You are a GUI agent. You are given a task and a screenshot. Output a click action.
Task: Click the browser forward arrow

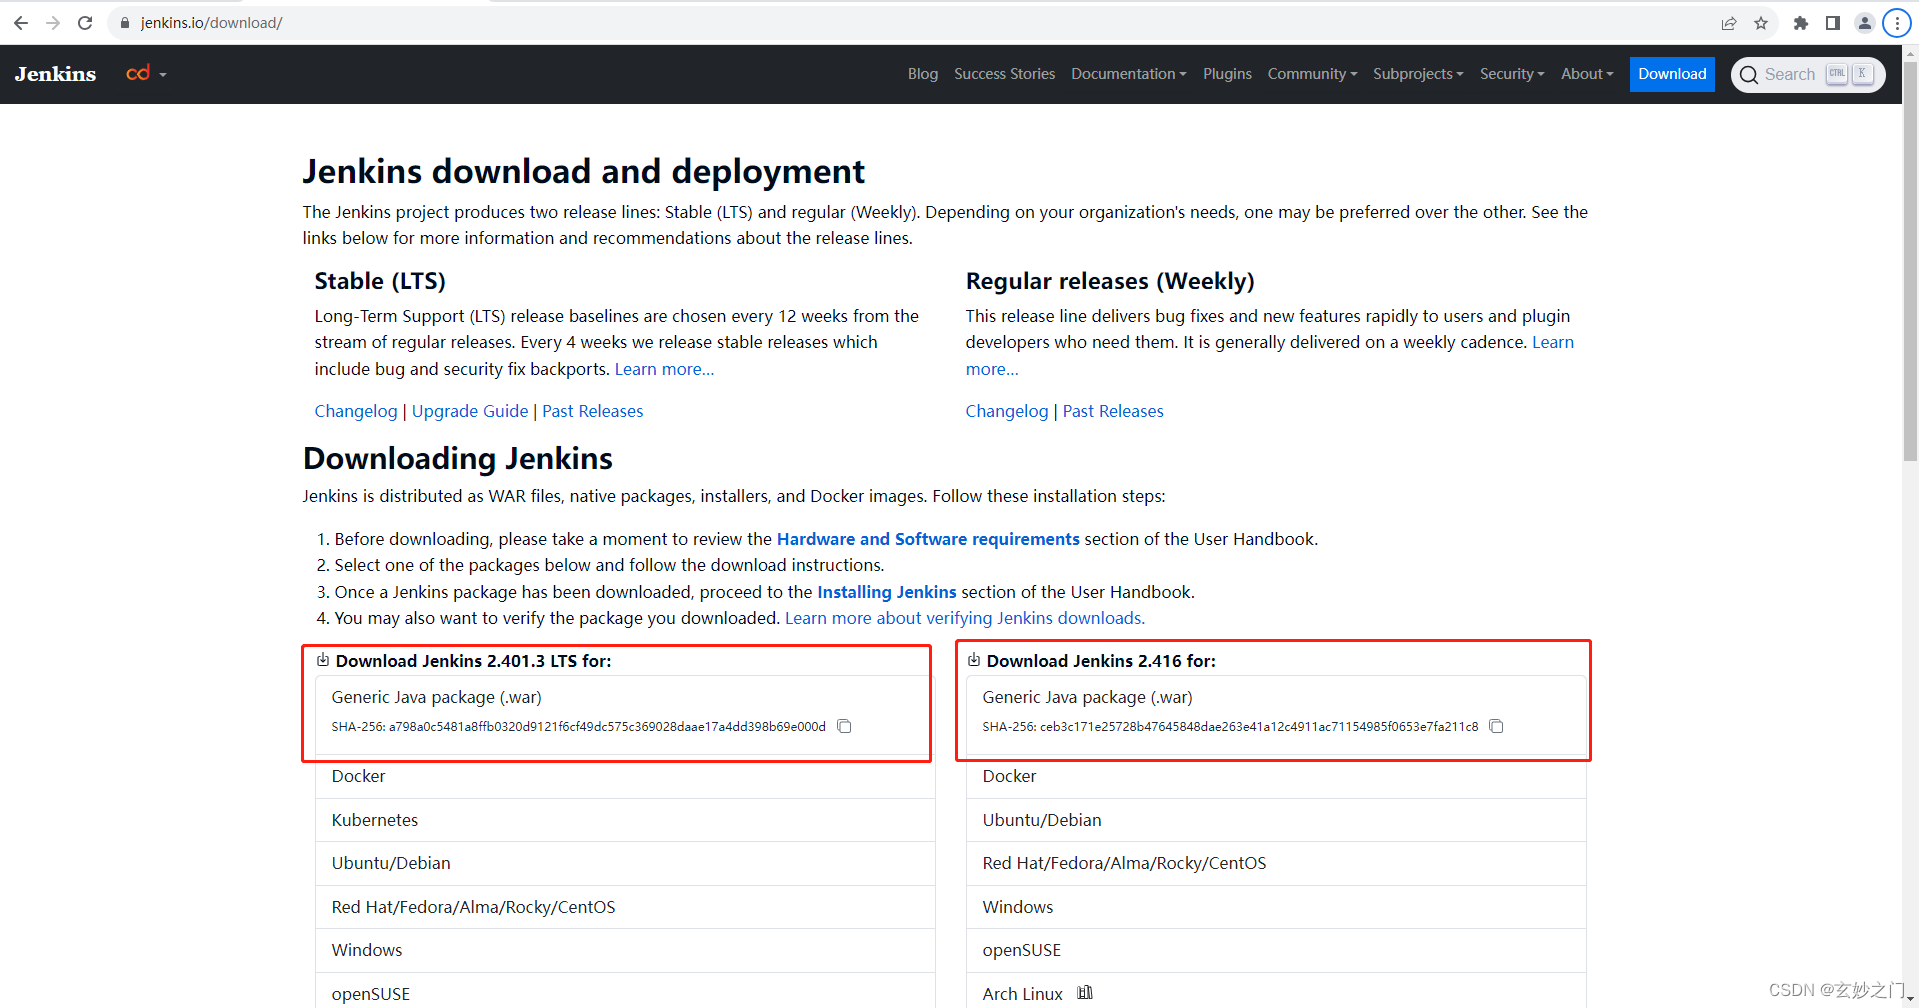[x=53, y=23]
